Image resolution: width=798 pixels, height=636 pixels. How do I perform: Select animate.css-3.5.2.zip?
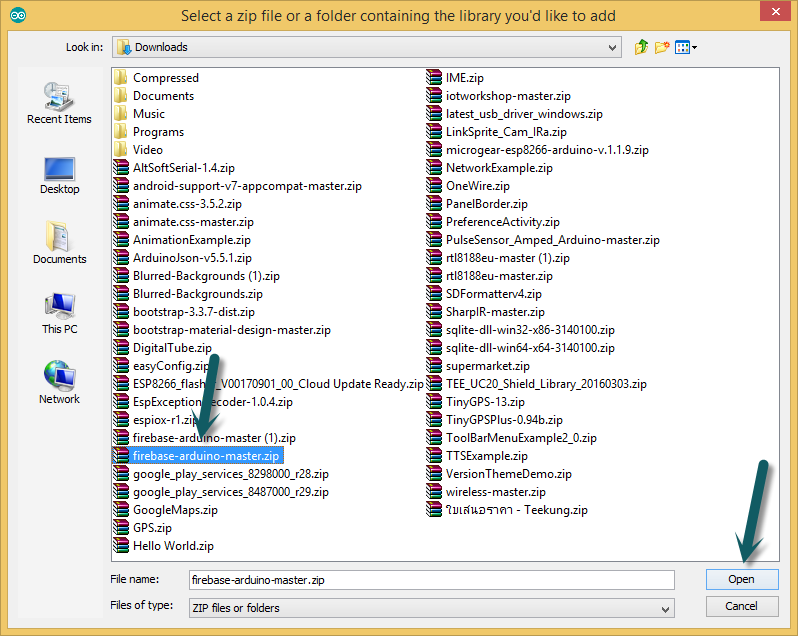(178, 204)
